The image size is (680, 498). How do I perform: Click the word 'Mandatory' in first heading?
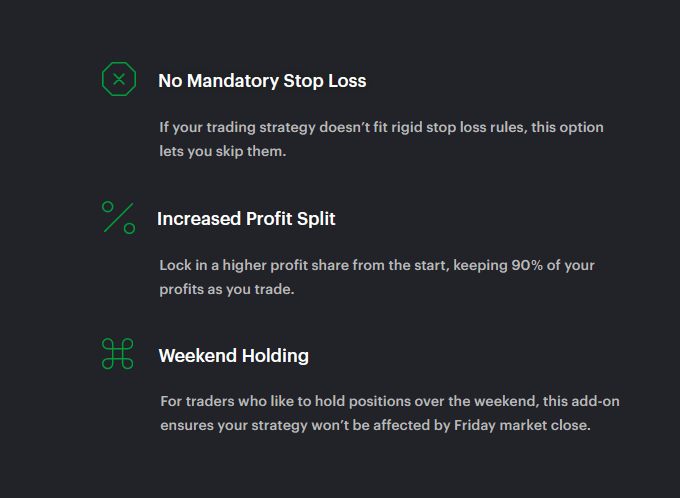[x=233, y=81]
